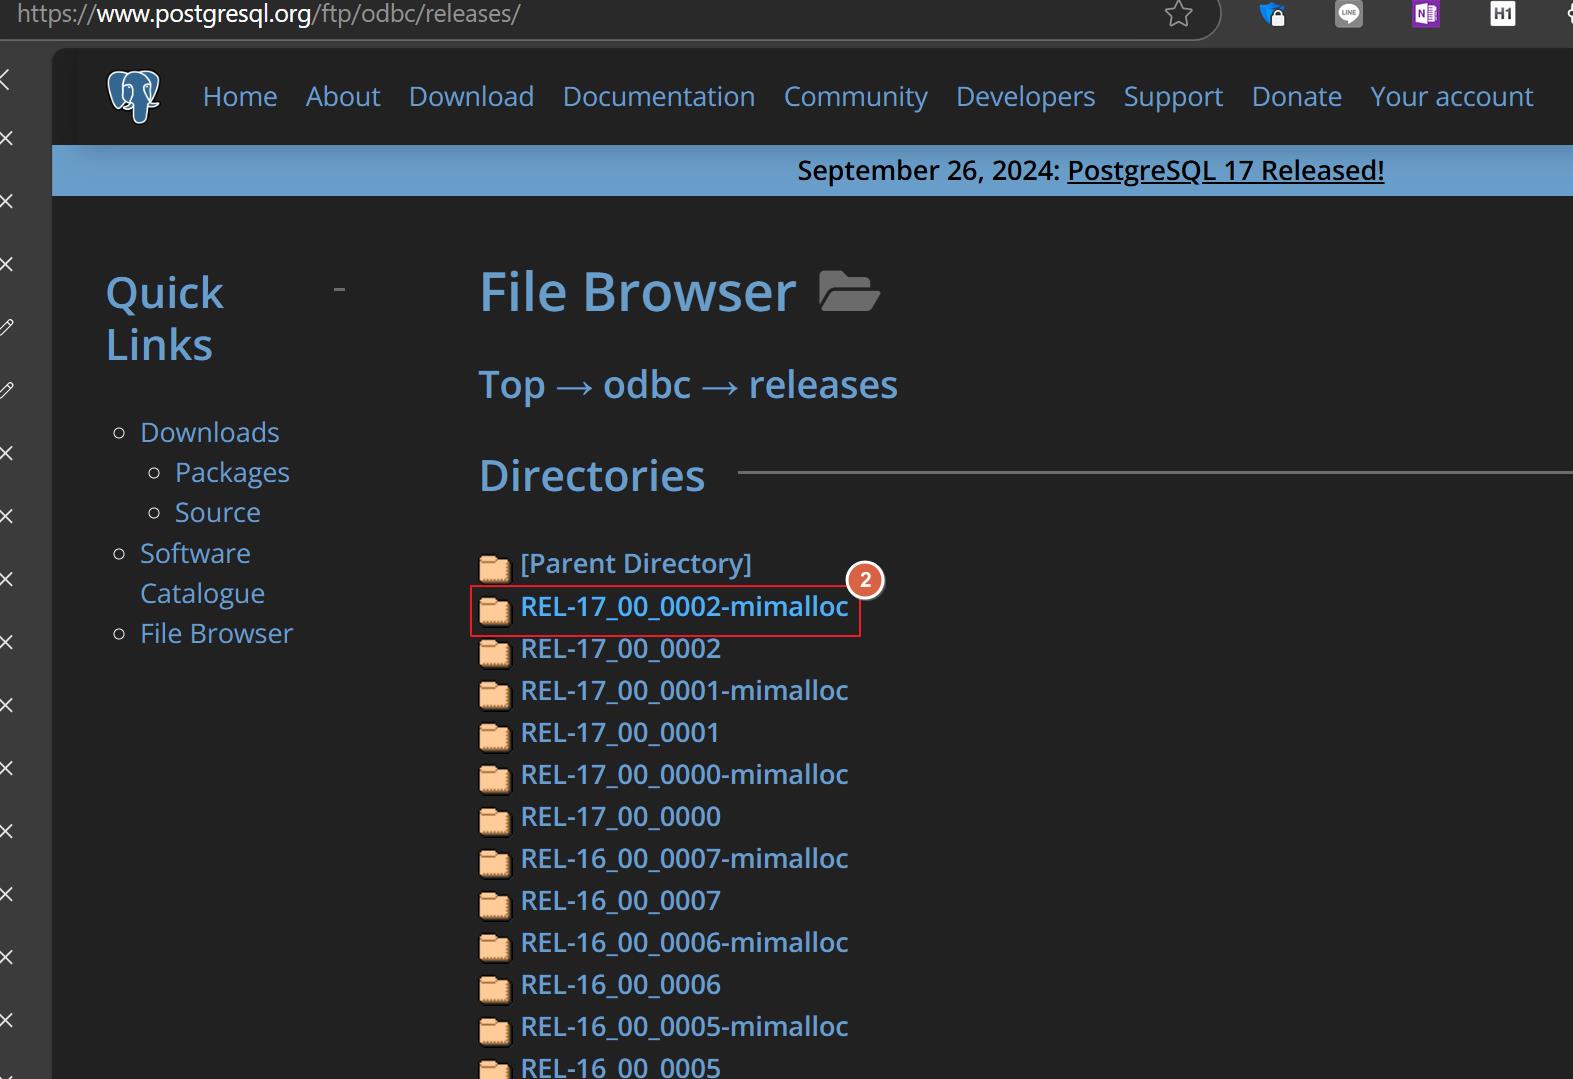Open the Community menu item
Image resolution: width=1573 pixels, height=1079 pixels.
tap(856, 96)
